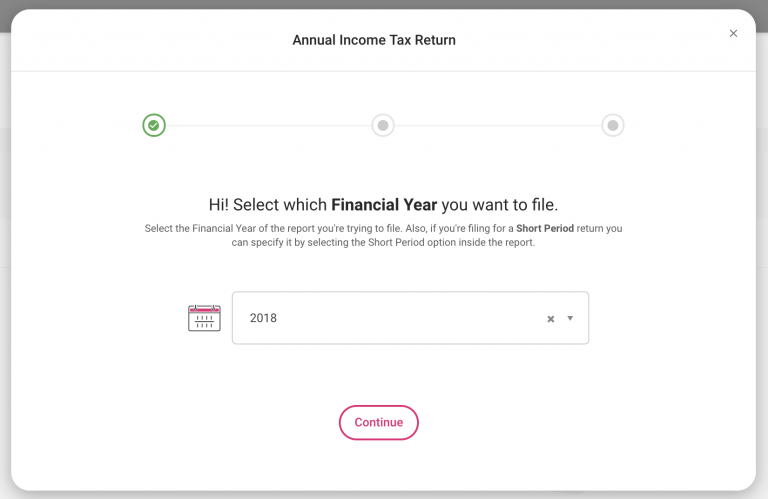
Task: Expand the year dropdown arrow
Action: (570, 318)
